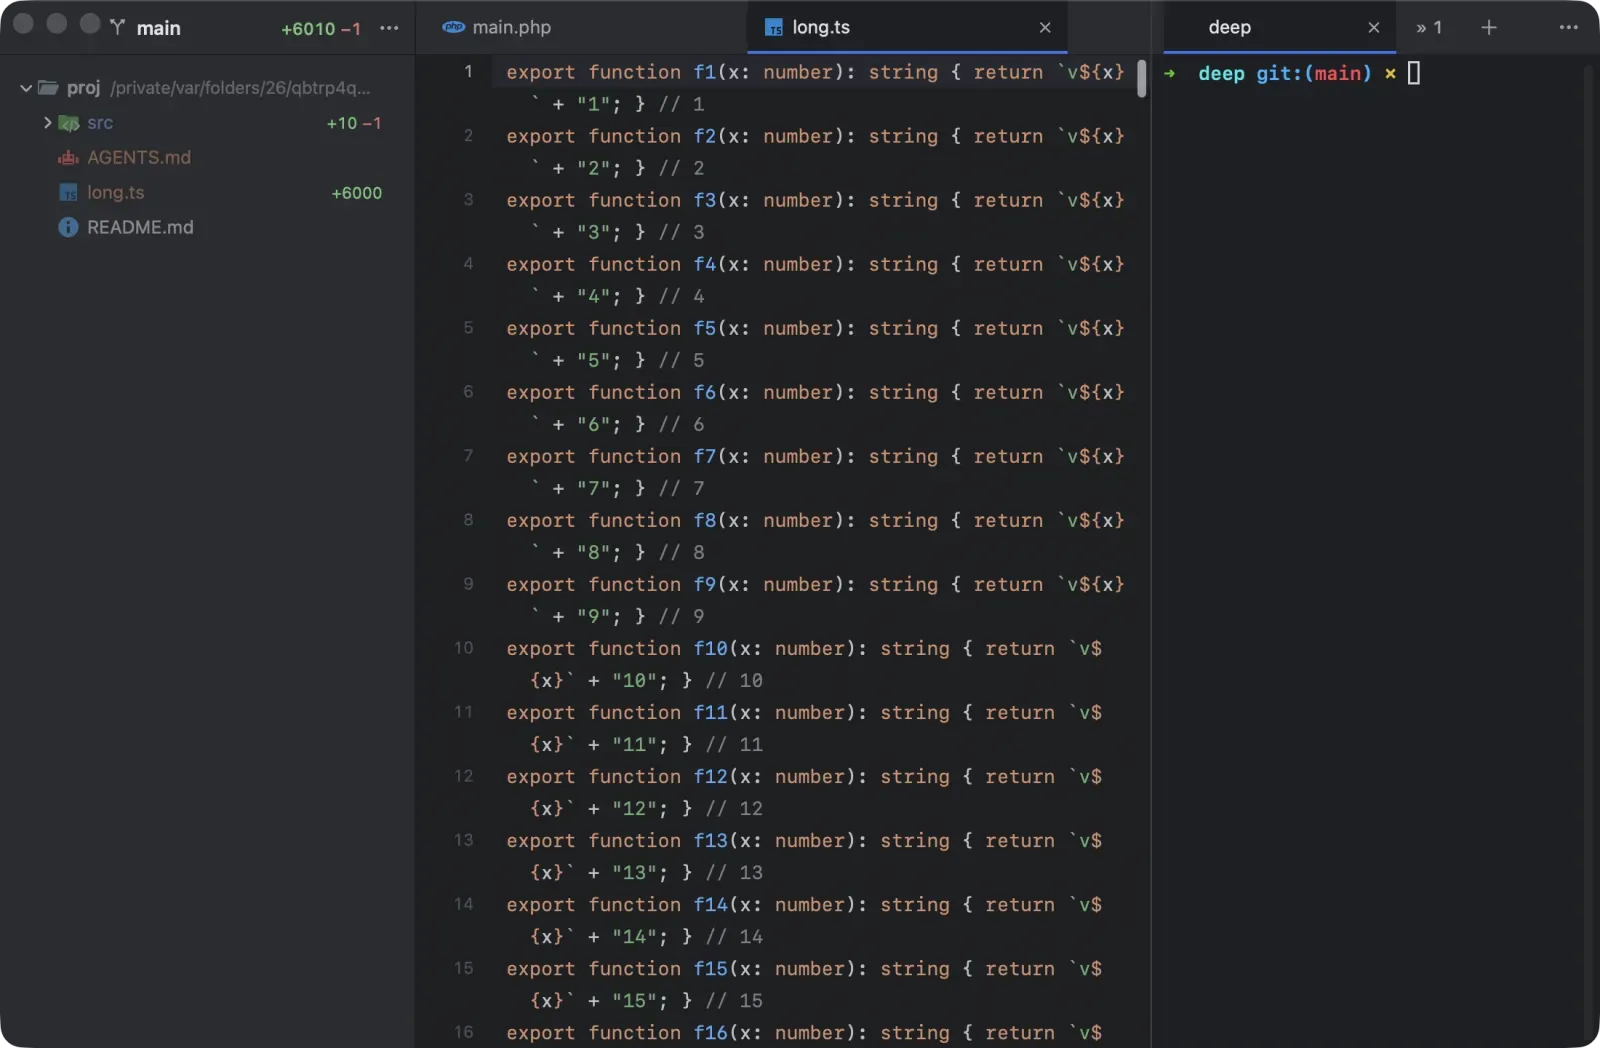Show hidden tabs overflow » 1
The image size is (1600, 1048).
1429,27
